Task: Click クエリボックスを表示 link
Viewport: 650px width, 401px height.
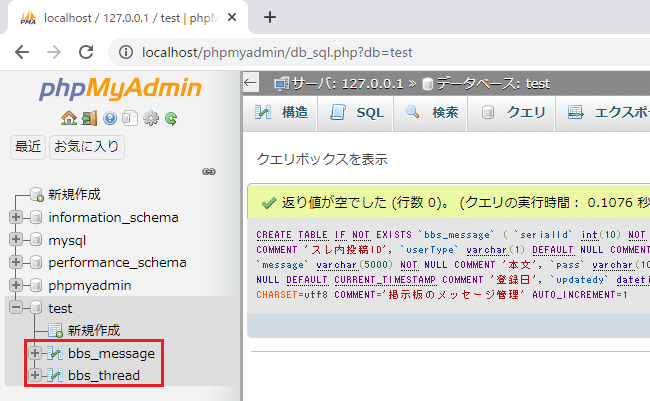Action: 322,159
